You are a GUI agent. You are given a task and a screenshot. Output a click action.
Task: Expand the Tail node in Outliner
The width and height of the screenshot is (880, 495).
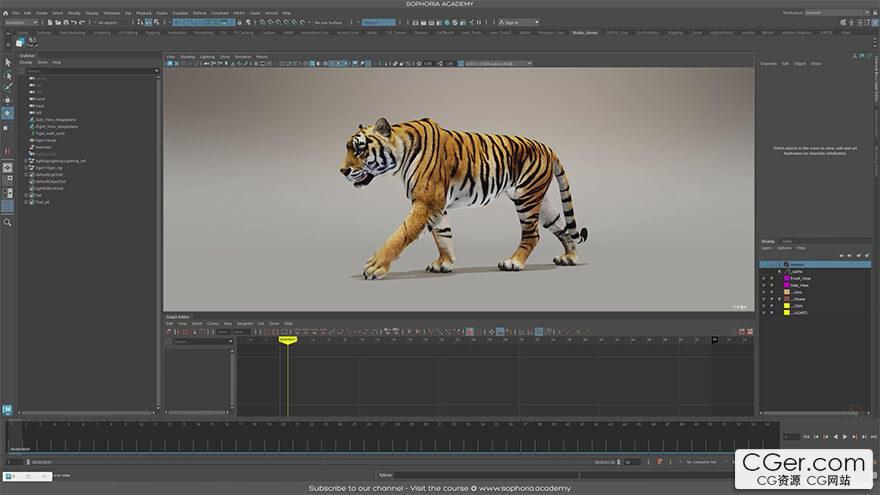[x=26, y=195]
